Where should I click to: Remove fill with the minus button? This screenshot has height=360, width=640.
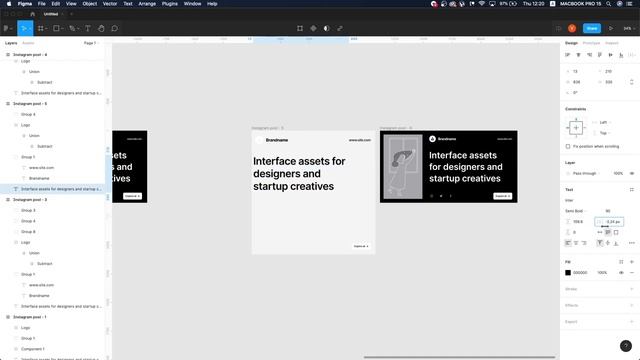(x=631, y=273)
